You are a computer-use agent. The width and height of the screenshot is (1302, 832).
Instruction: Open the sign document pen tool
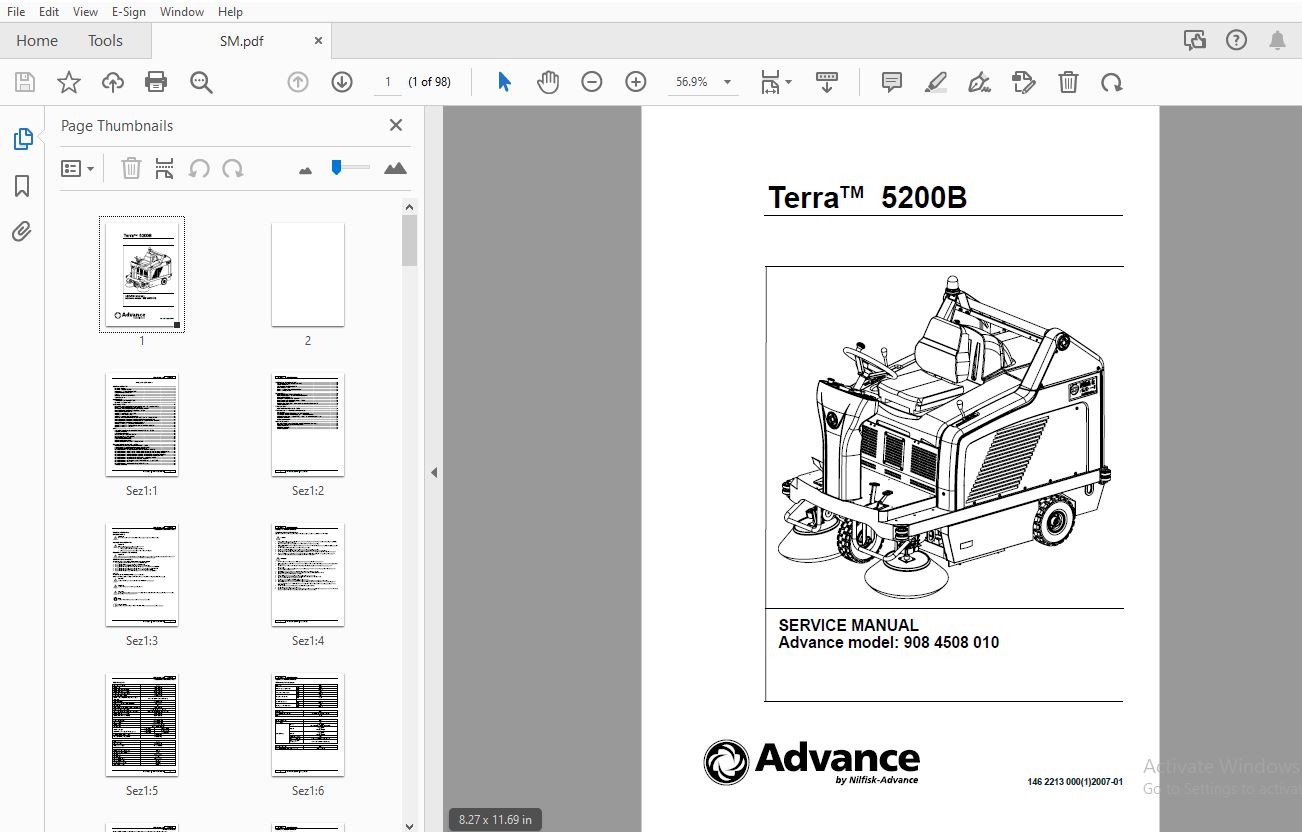(980, 82)
